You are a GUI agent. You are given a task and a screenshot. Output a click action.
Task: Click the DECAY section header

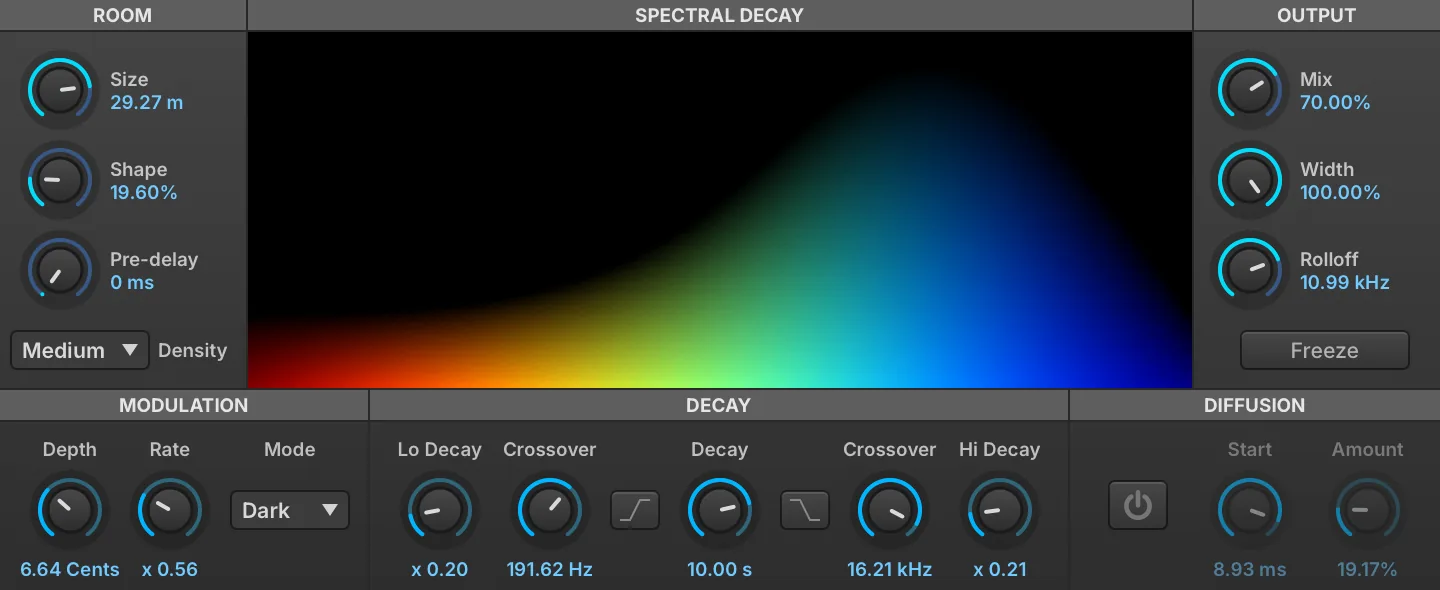click(719, 405)
